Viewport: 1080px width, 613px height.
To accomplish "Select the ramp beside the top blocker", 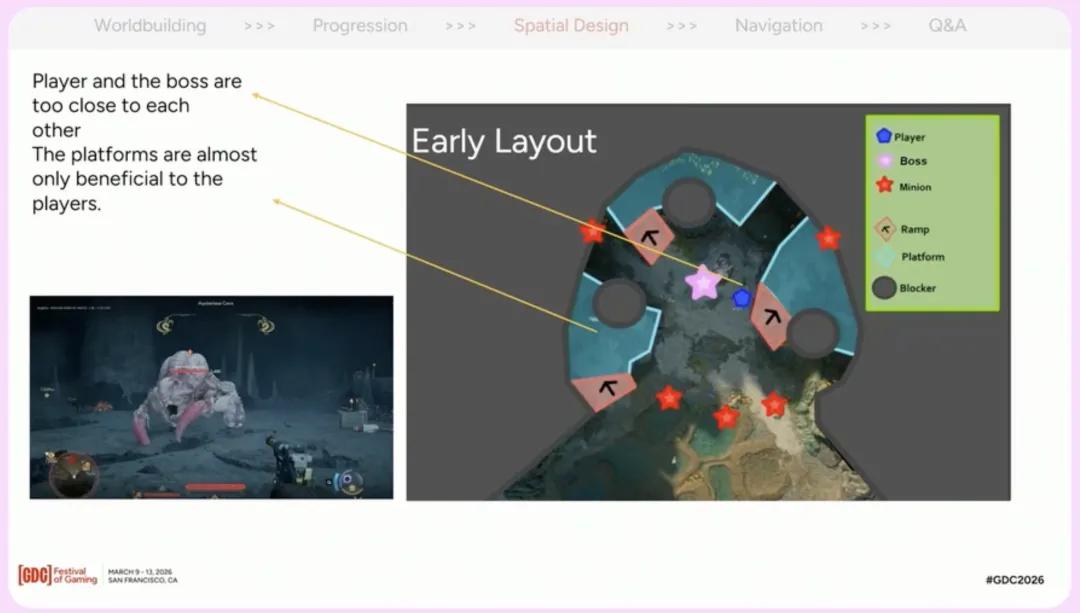I will (648, 237).
